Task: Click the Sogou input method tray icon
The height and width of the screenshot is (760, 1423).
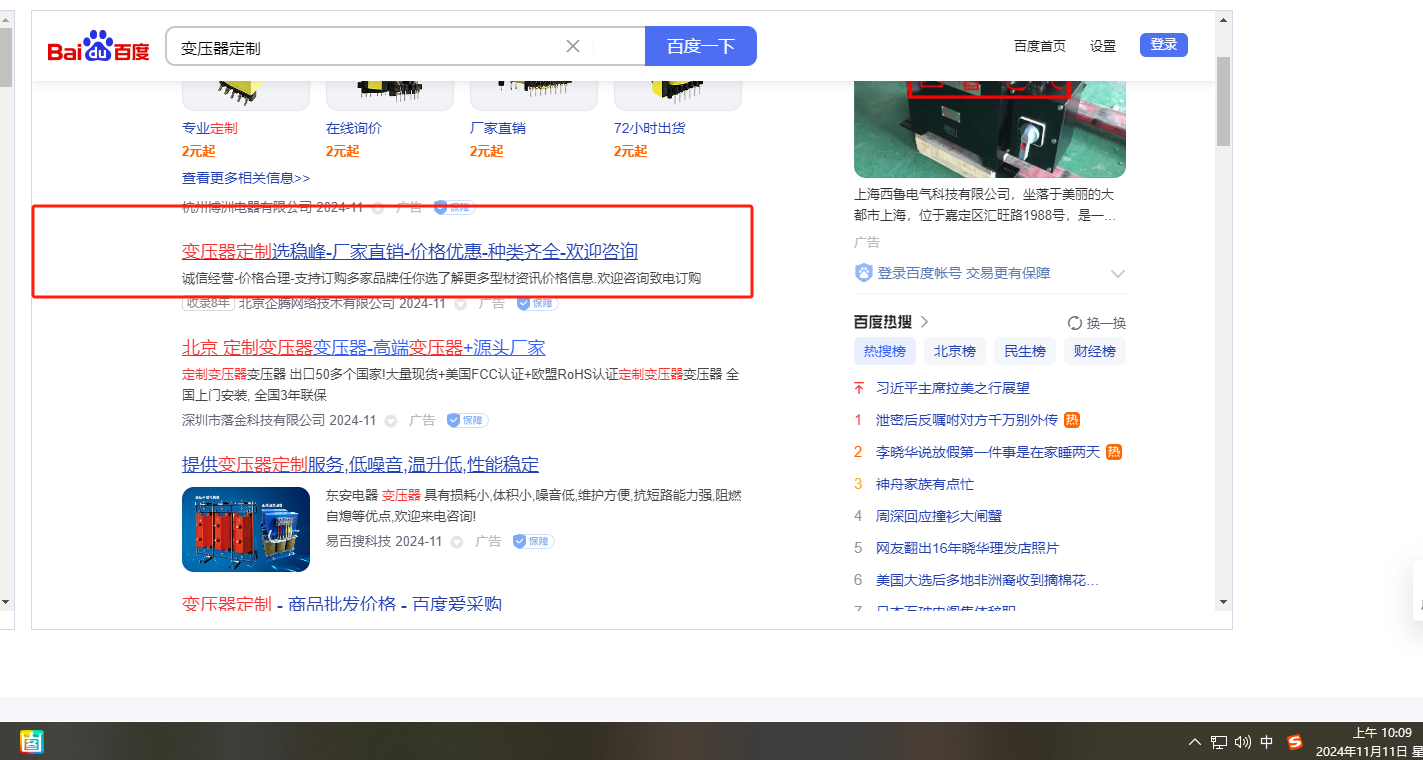Action: pos(1295,742)
